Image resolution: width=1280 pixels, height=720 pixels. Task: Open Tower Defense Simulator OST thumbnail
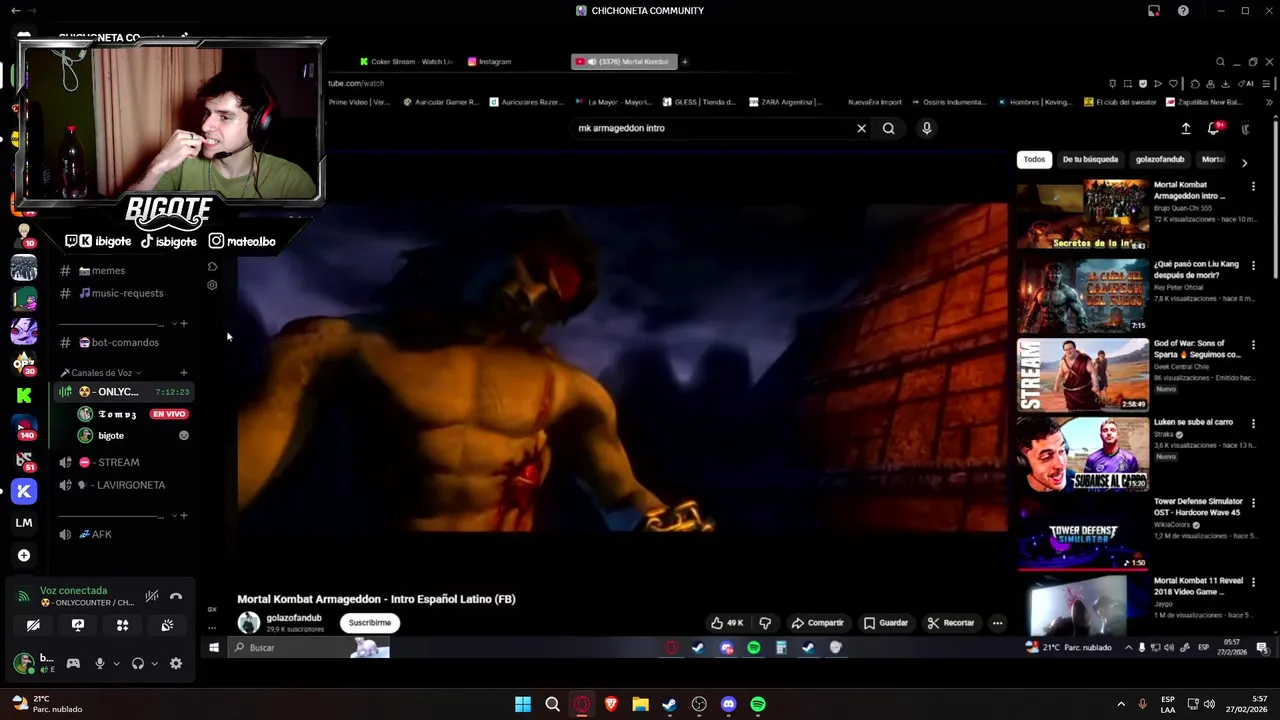coord(1083,533)
